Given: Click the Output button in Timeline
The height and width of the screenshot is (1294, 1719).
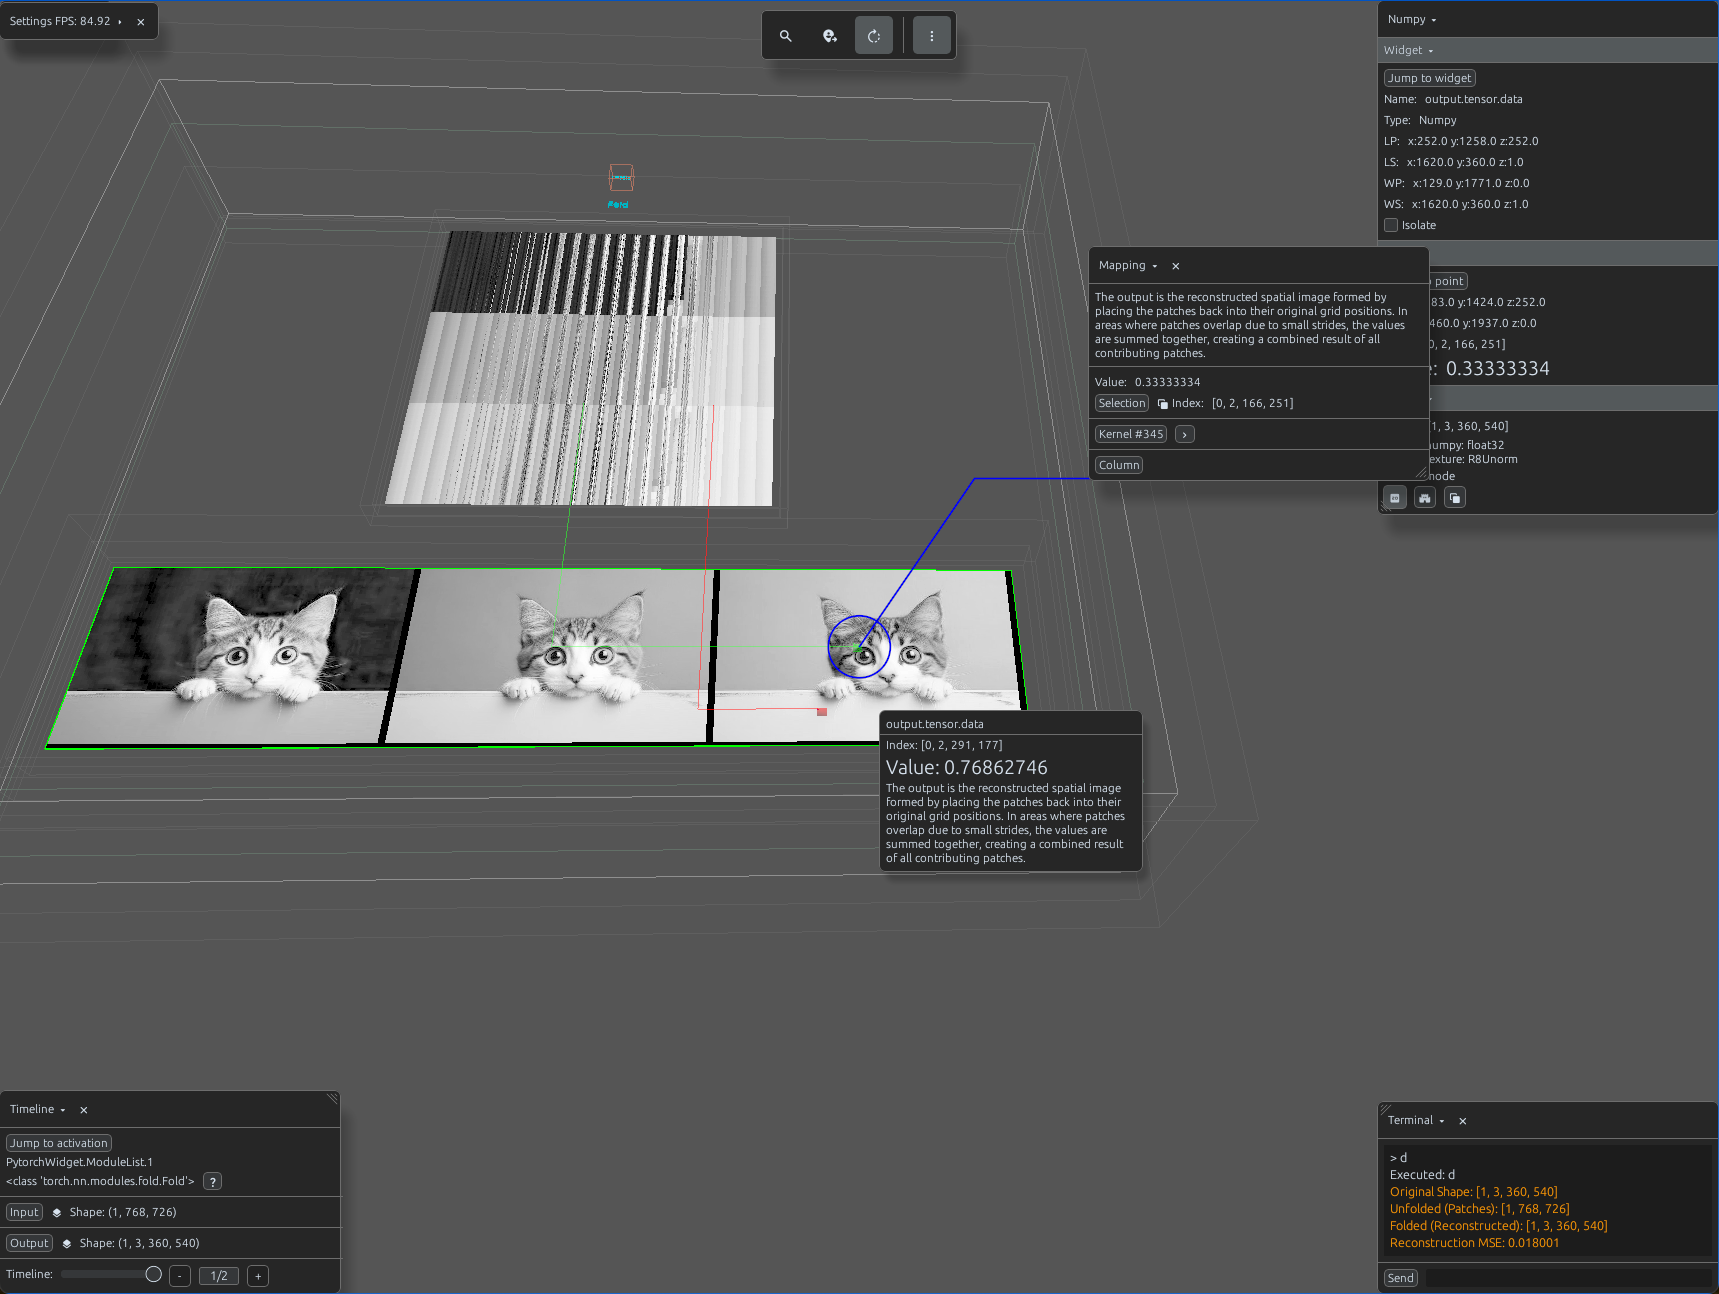Looking at the screenshot, I should coord(29,1243).
